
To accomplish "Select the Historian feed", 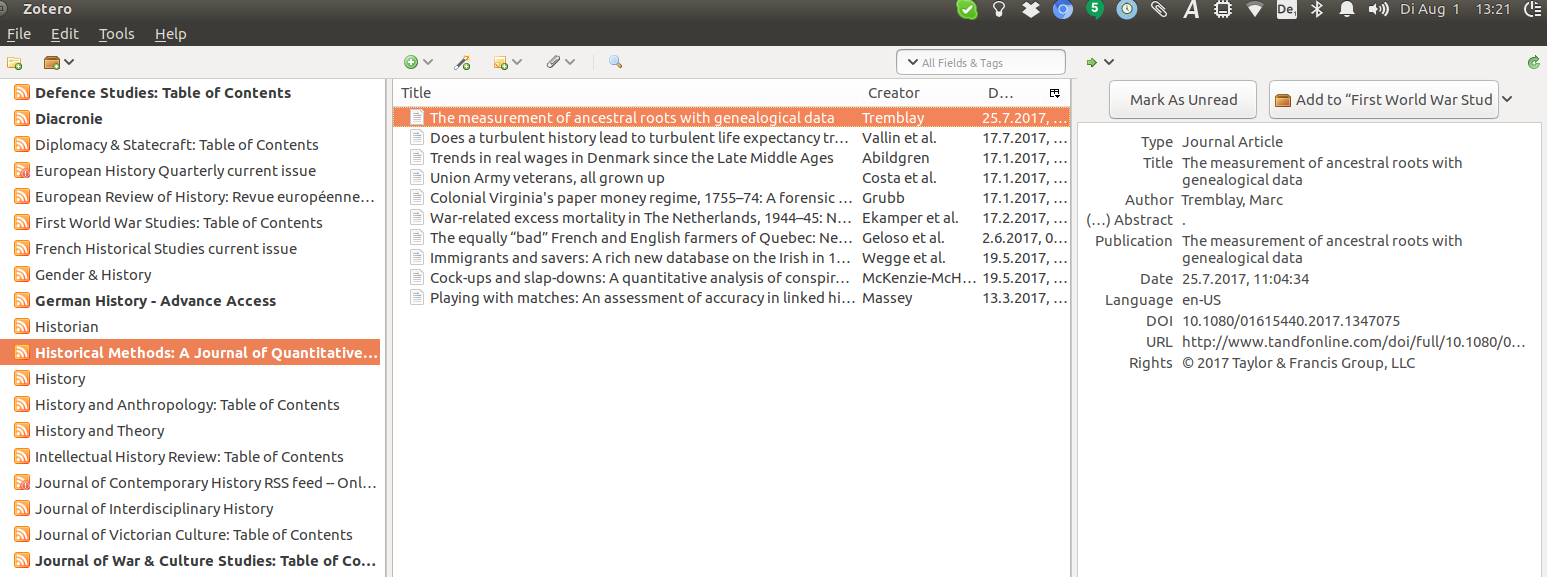I will [x=190, y=327].
